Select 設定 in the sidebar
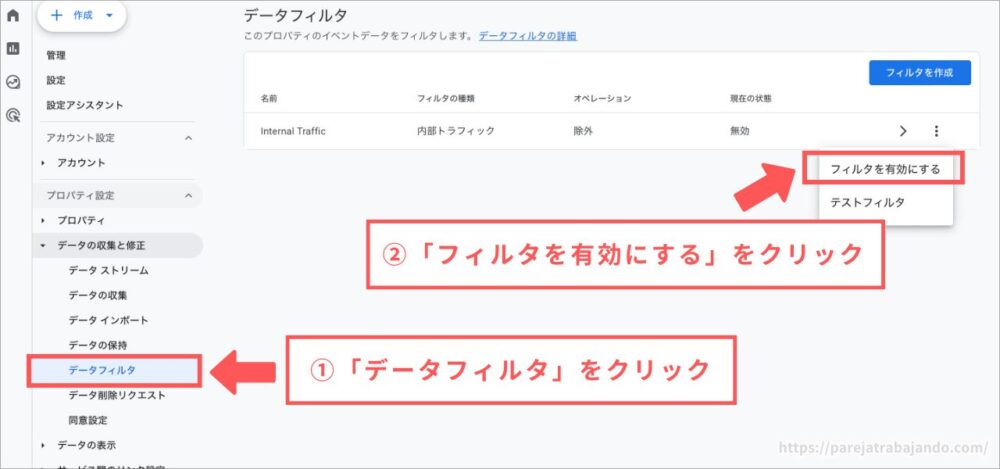Image resolution: width=1000 pixels, height=469 pixels. [x=55, y=80]
